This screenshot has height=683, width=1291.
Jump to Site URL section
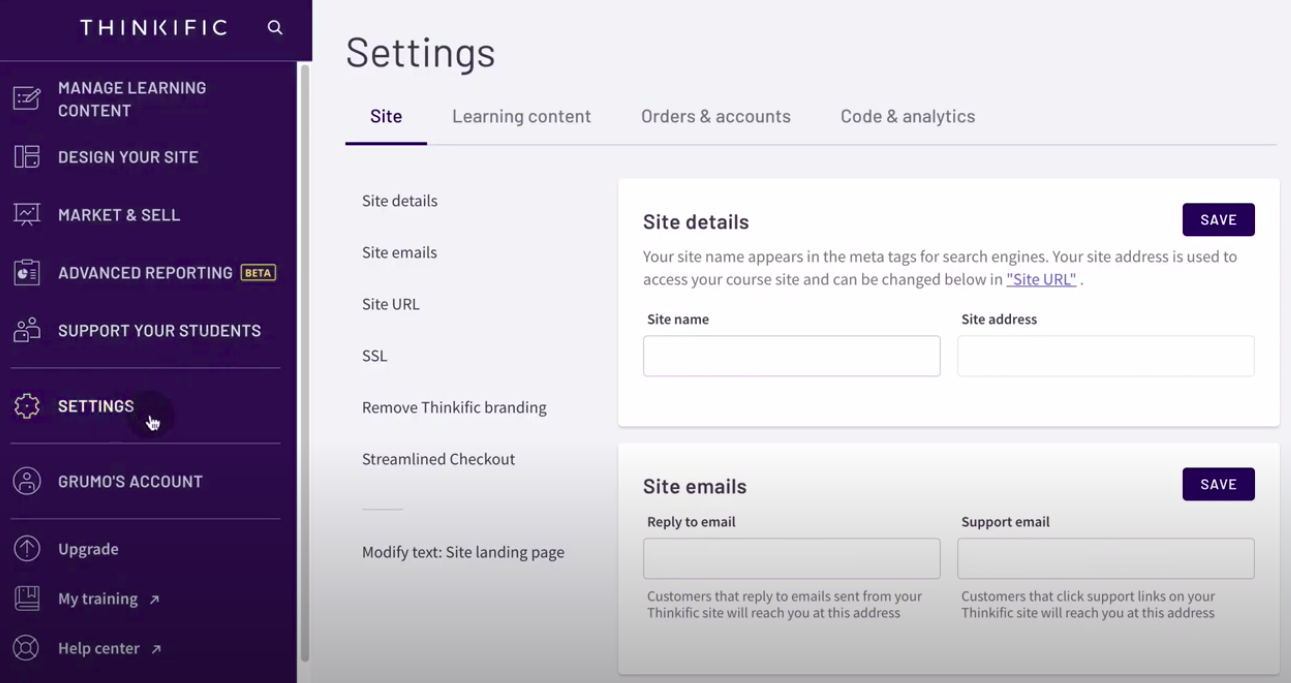(x=391, y=304)
